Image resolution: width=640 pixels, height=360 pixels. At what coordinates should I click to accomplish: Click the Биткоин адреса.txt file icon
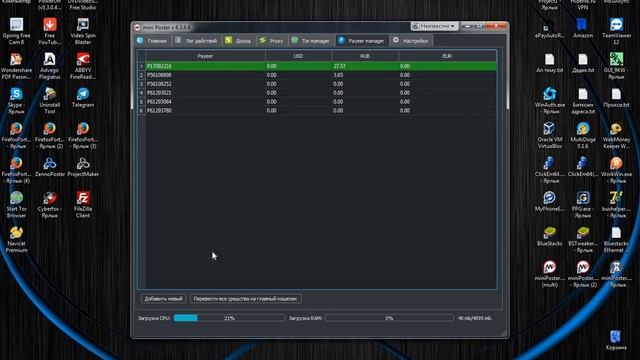[583, 101]
